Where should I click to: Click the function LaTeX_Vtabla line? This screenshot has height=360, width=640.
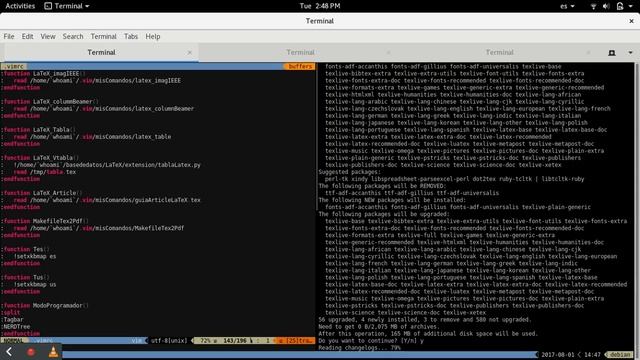click(x=40, y=158)
